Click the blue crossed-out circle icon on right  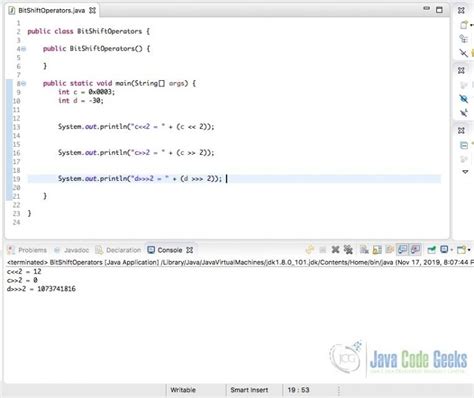(463, 99)
